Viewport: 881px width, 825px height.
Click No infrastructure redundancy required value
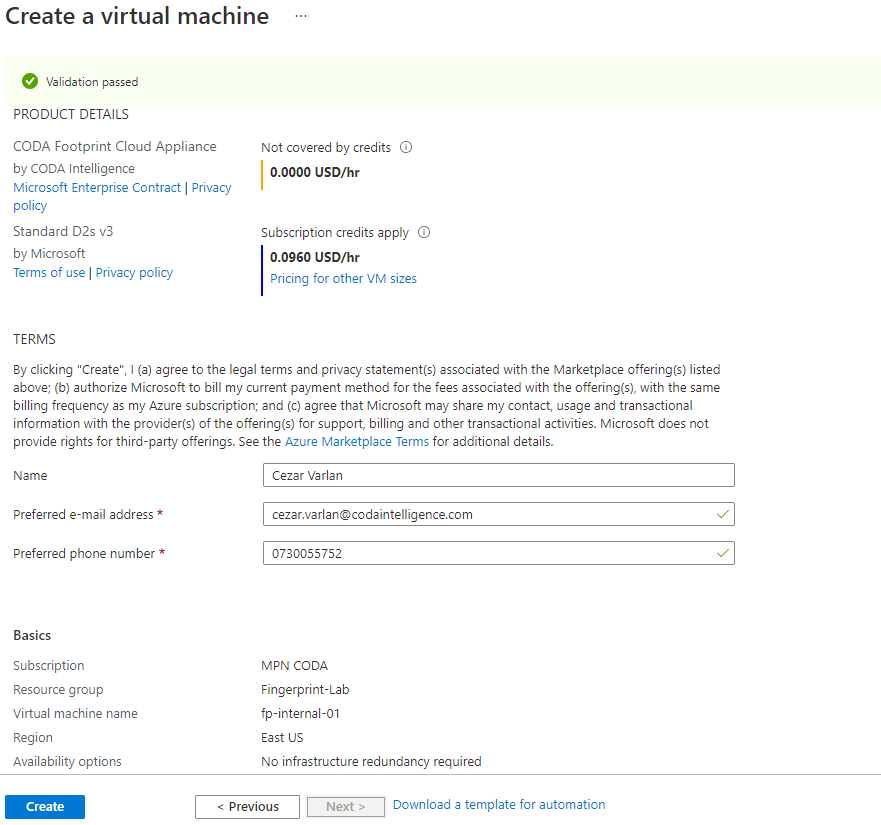click(x=371, y=761)
